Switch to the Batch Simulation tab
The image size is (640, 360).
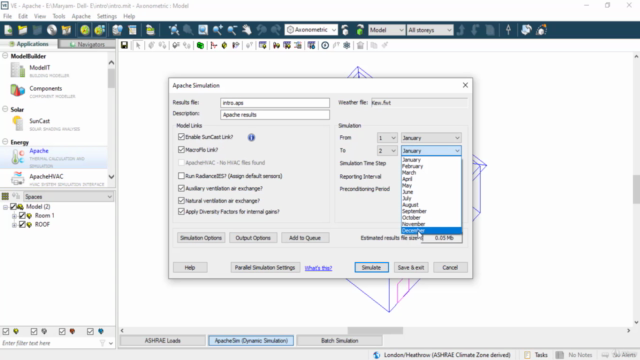tap(339, 340)
